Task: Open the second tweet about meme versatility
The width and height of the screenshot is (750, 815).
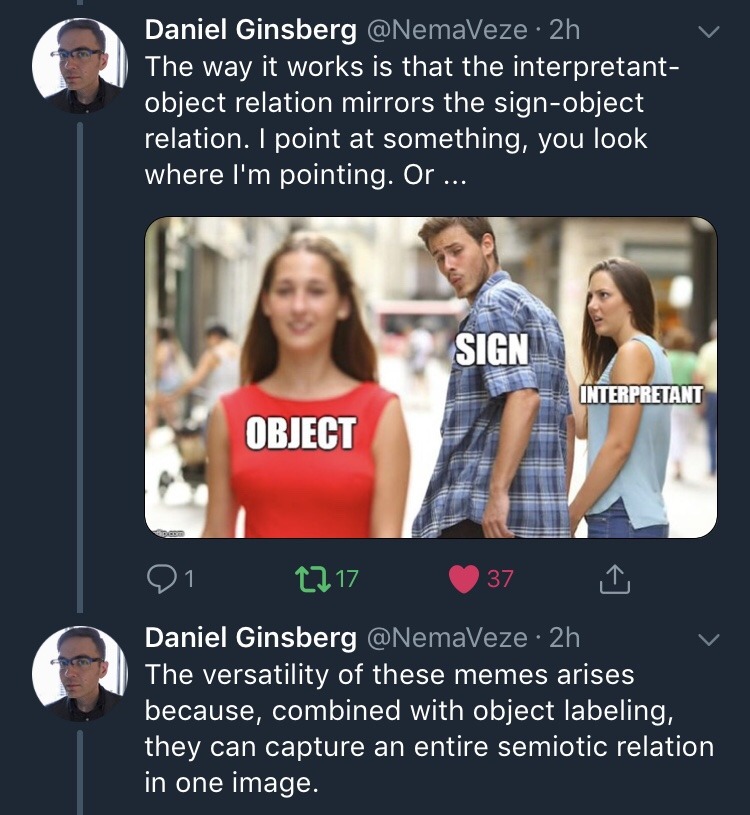Action: (x=428, y=728)
